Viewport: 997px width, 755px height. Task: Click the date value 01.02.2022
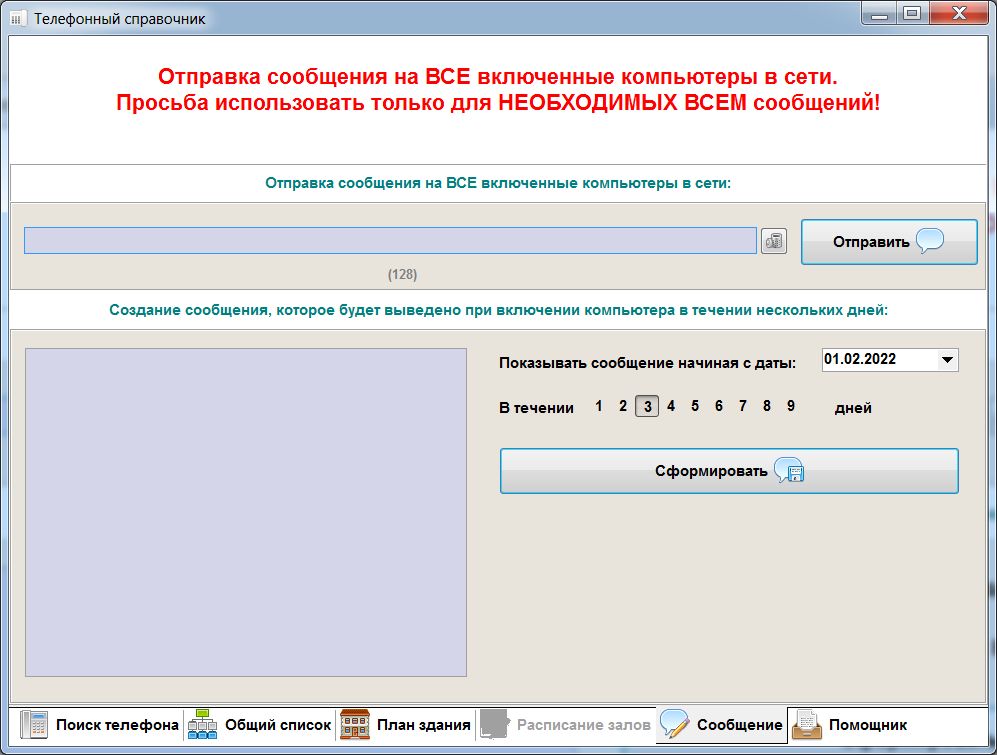(860, 359)
